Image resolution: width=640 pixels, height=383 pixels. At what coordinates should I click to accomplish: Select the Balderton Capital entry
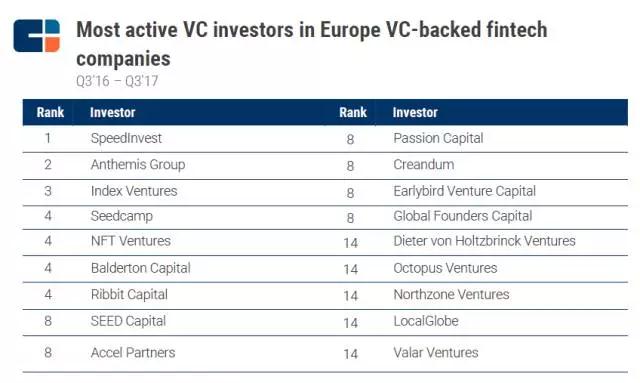(140, 268)
